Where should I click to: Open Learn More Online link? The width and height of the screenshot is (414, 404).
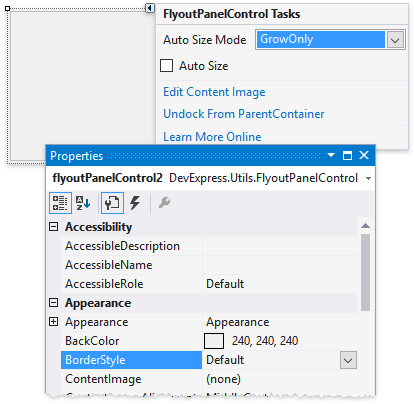click(x=212, y=137)
